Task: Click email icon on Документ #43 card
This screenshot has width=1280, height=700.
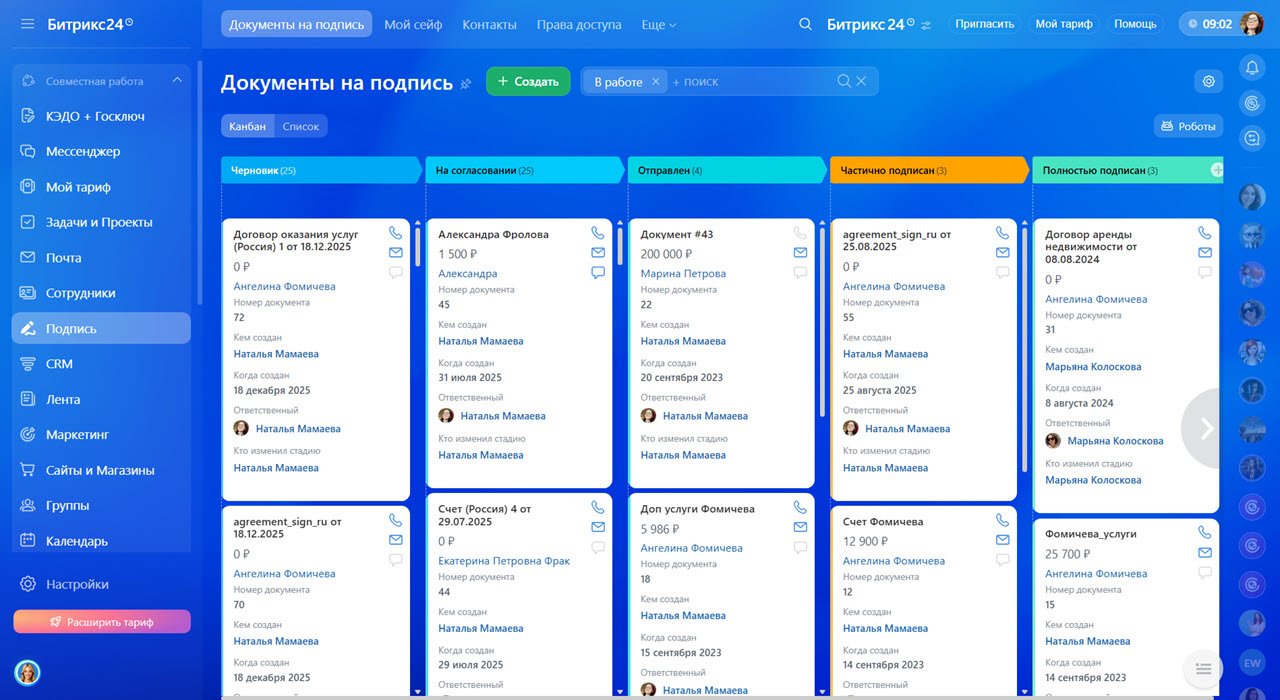Action: click(x=800, y=253)
